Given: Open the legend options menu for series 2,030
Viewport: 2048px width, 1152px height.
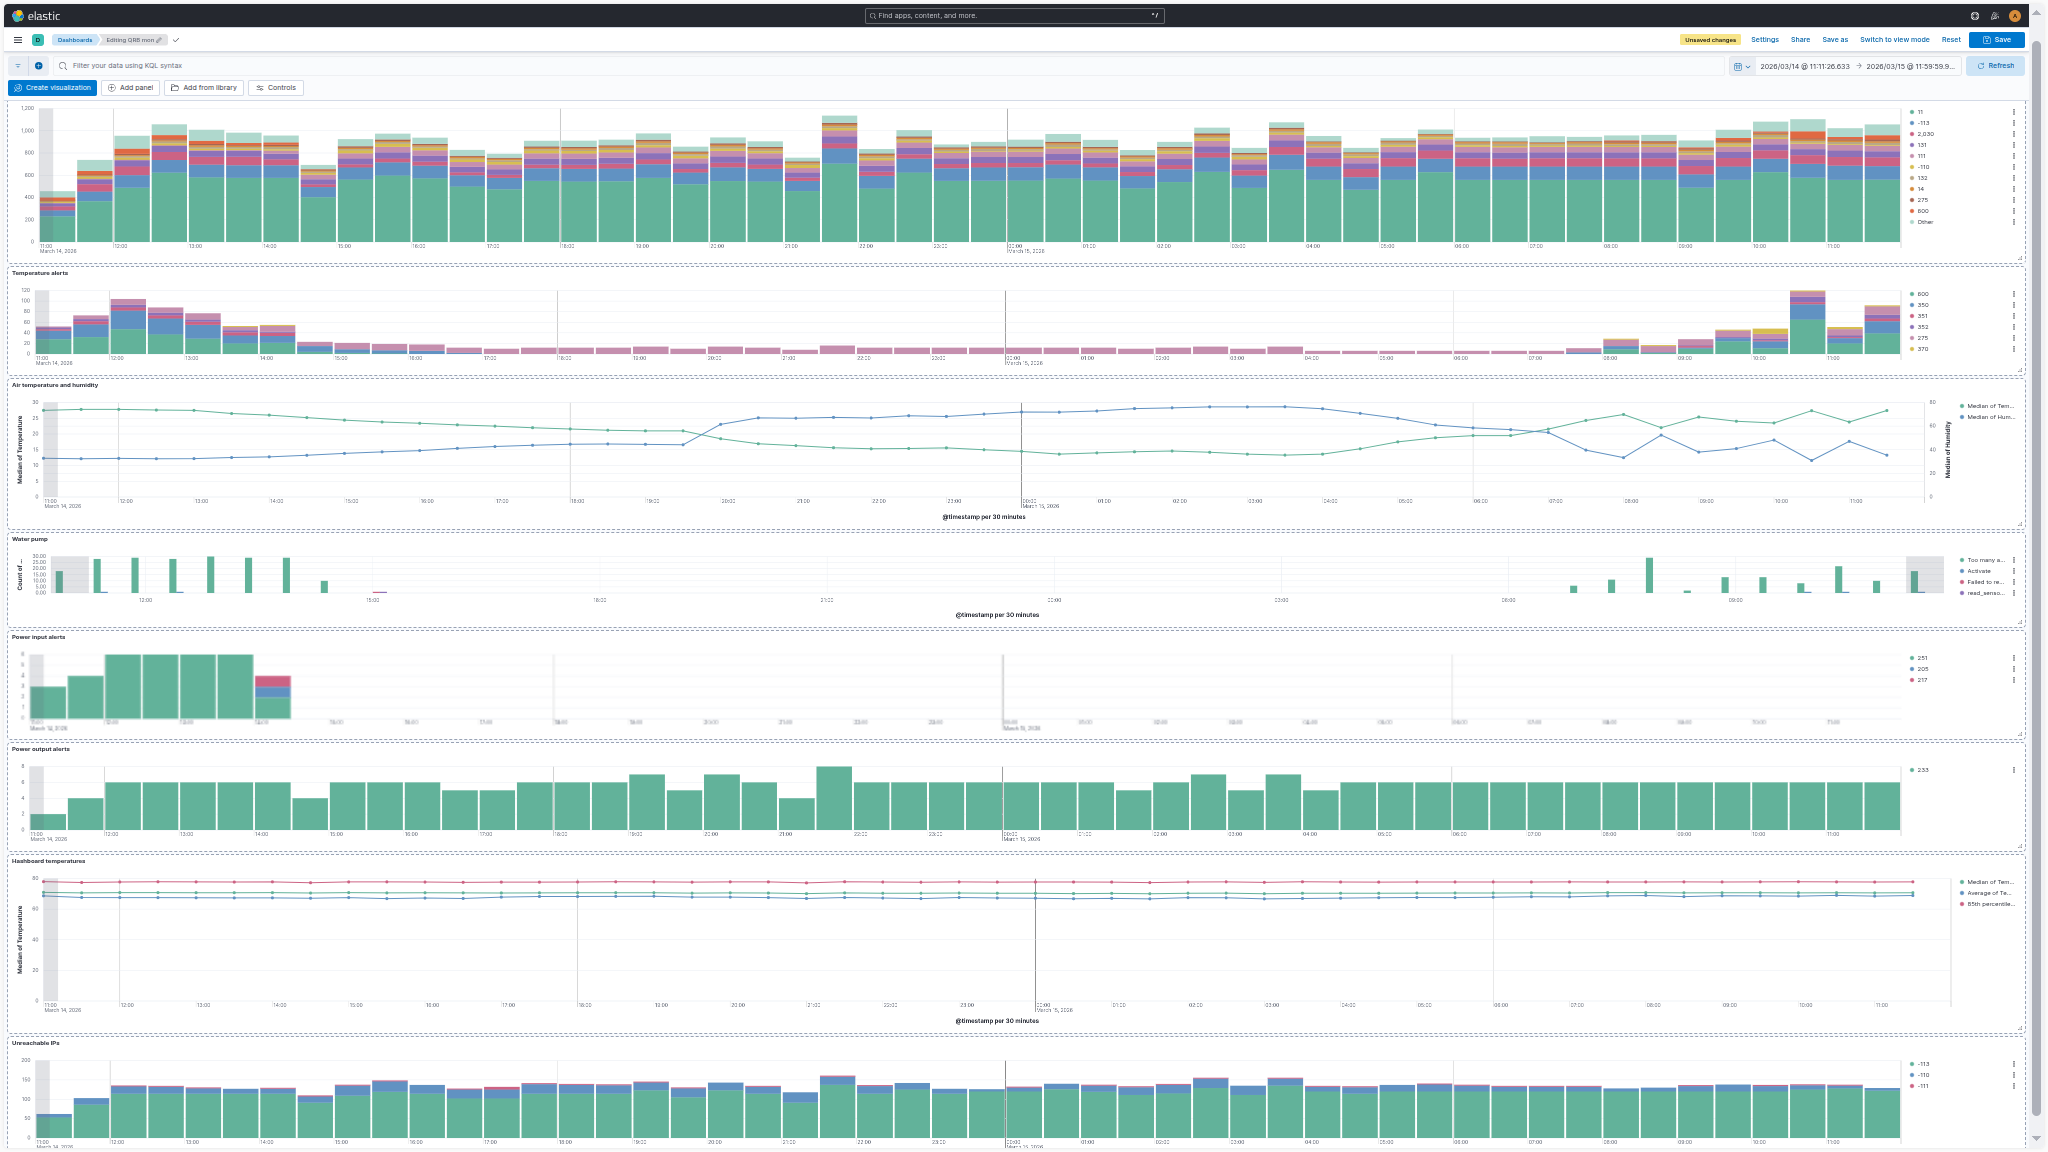Looking at the screenshot, I should click(2014, 134).
